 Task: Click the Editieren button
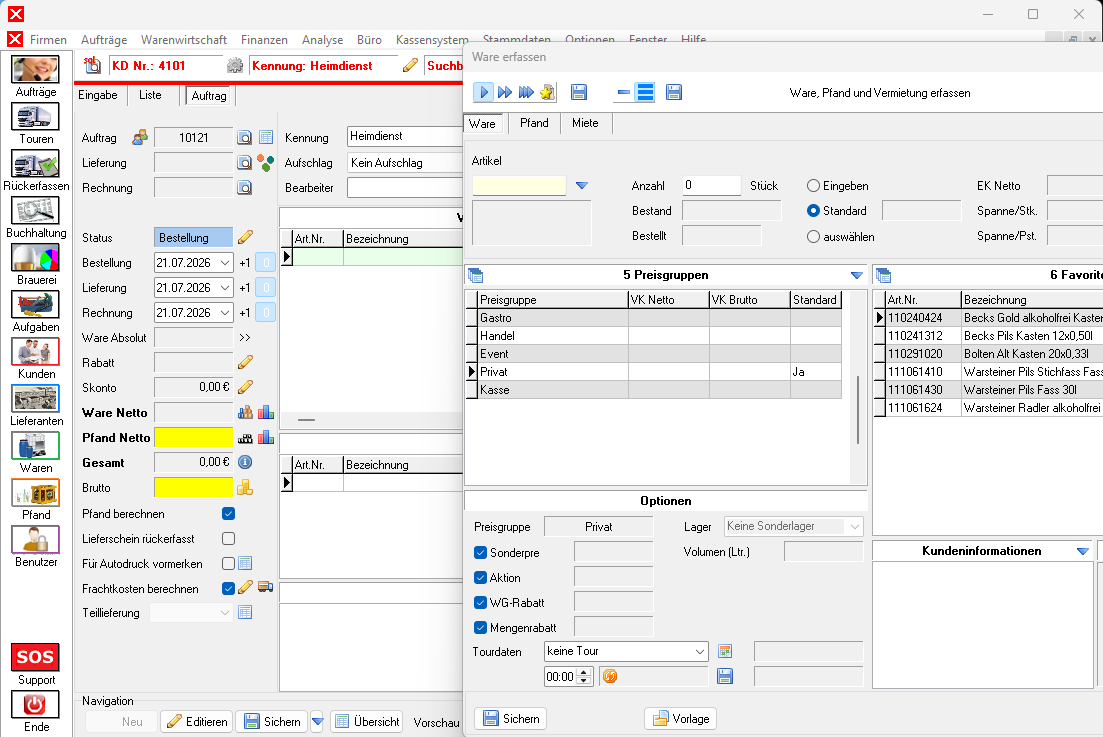tap(197, 722)
